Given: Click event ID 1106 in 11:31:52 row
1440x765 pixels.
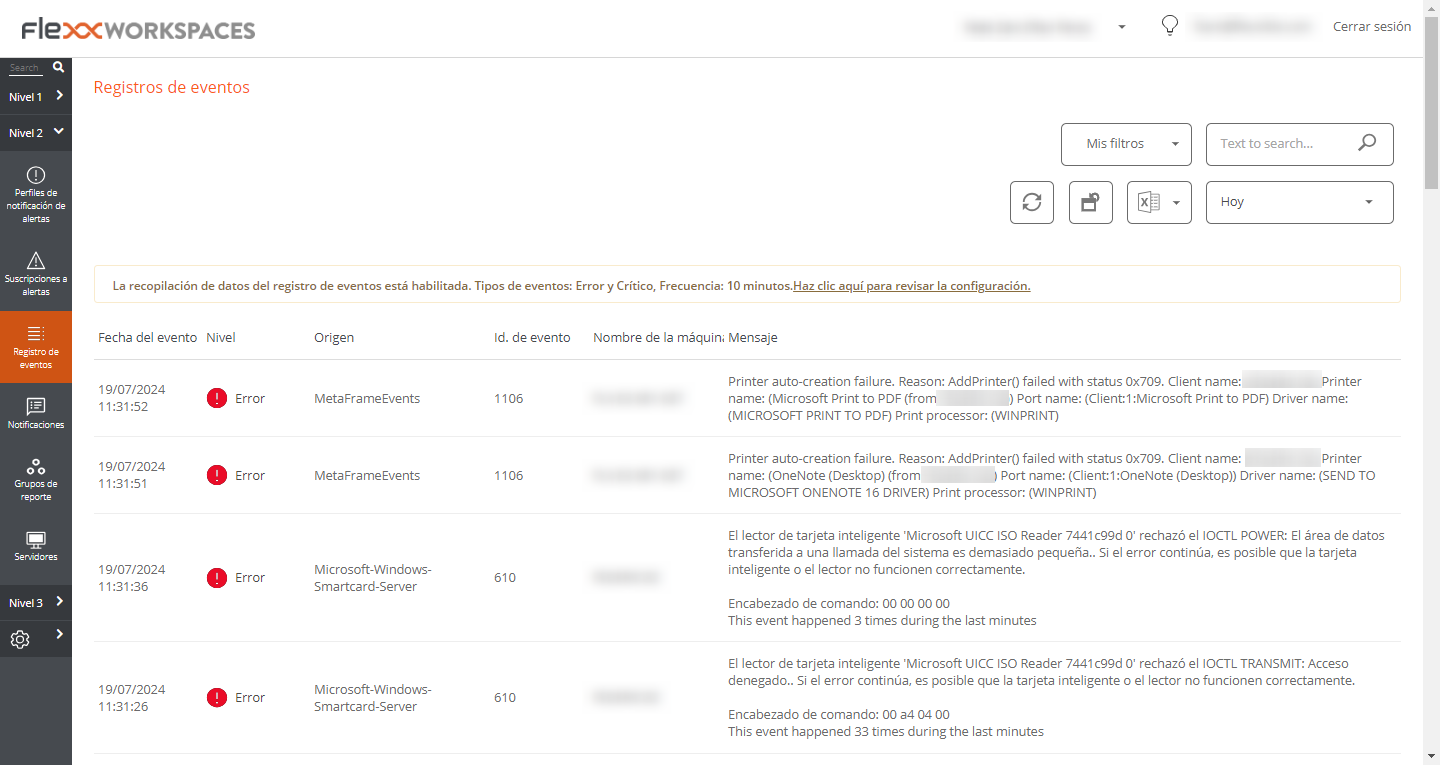Looking at the screenshot, I should [x=508, y=398].
